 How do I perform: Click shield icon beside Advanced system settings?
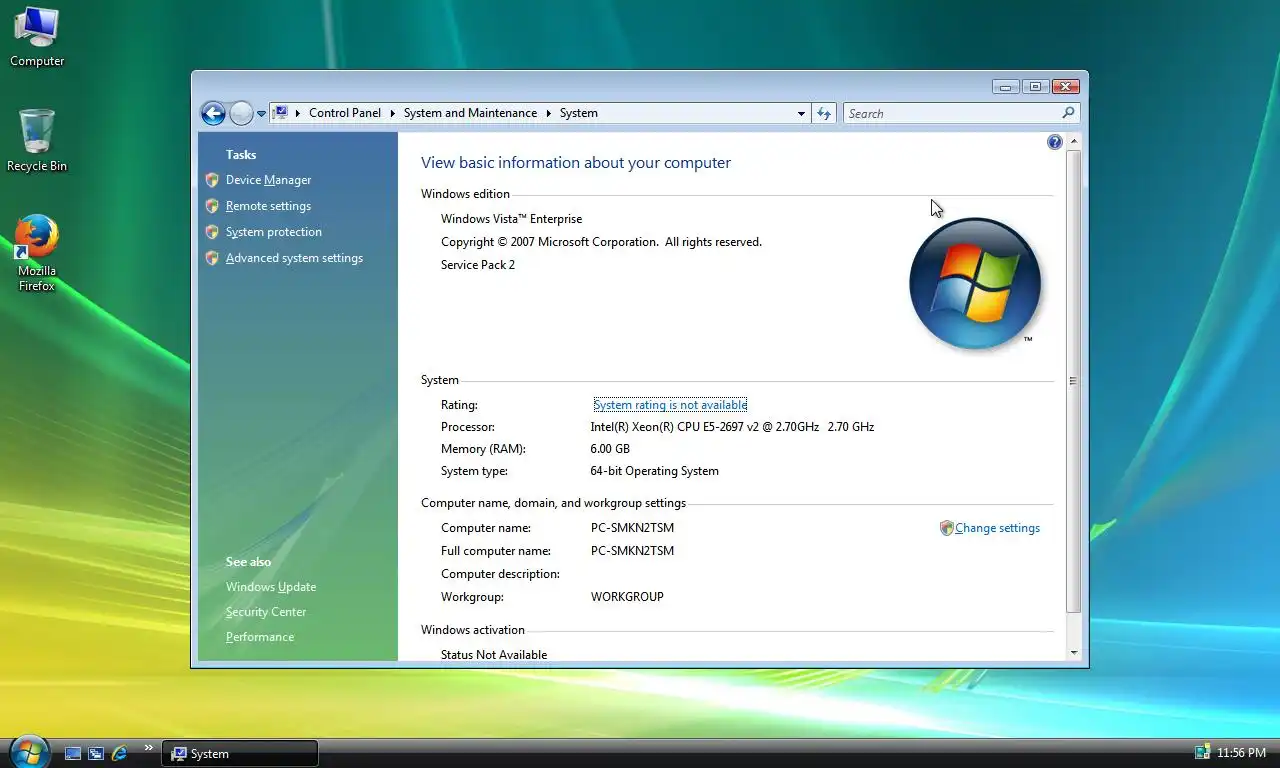pyautogui.click(x=212, y=258)
